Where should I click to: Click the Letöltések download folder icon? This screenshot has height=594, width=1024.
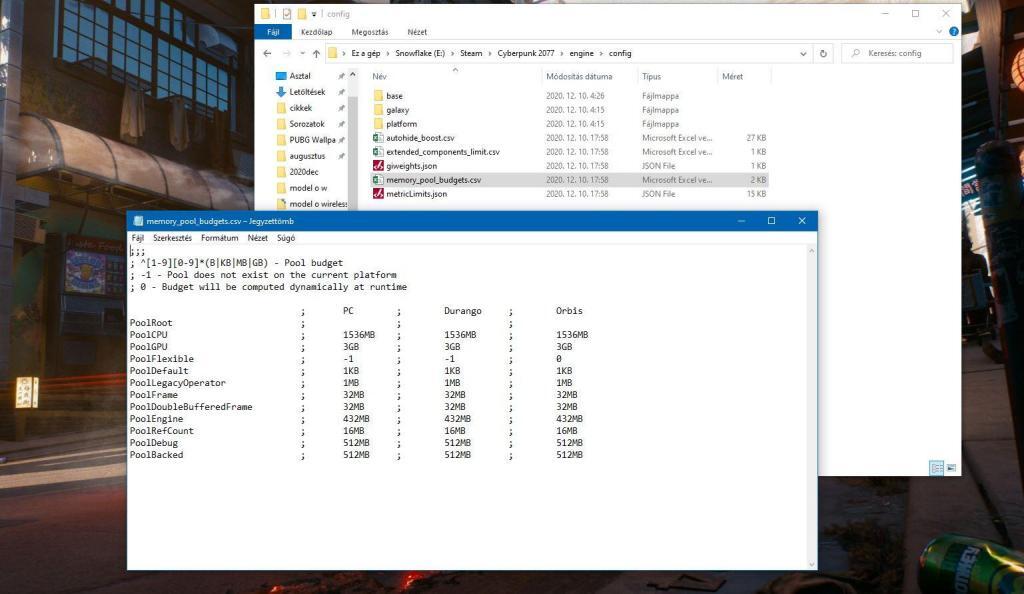tap(281, 92)
